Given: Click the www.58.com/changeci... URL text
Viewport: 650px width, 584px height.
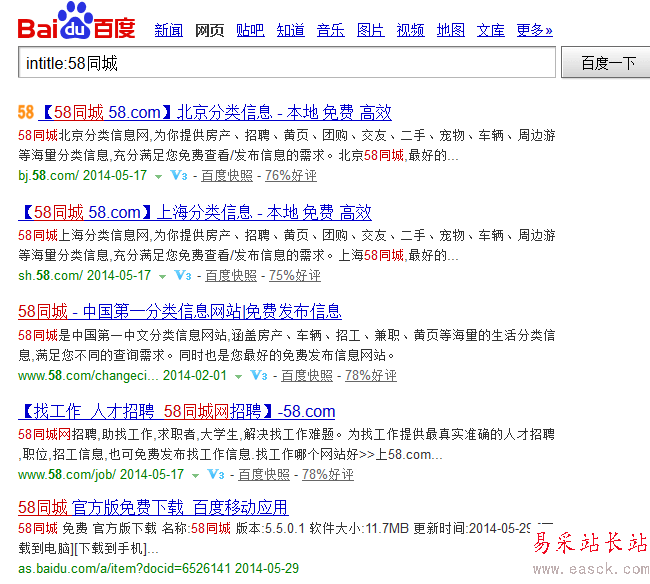Looking at the screenshot, I should (x=88, y=376).
